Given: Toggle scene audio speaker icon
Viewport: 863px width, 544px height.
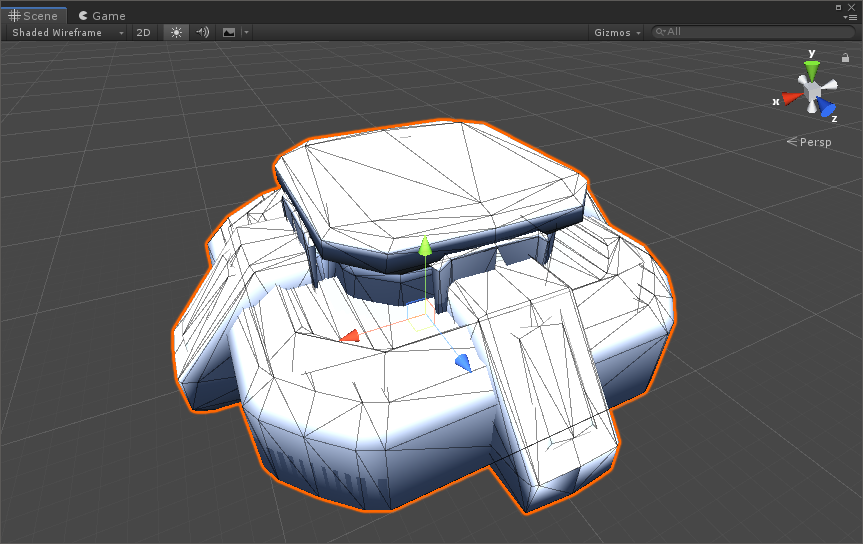Looking at the screenshot, I should tap(203, 32).
